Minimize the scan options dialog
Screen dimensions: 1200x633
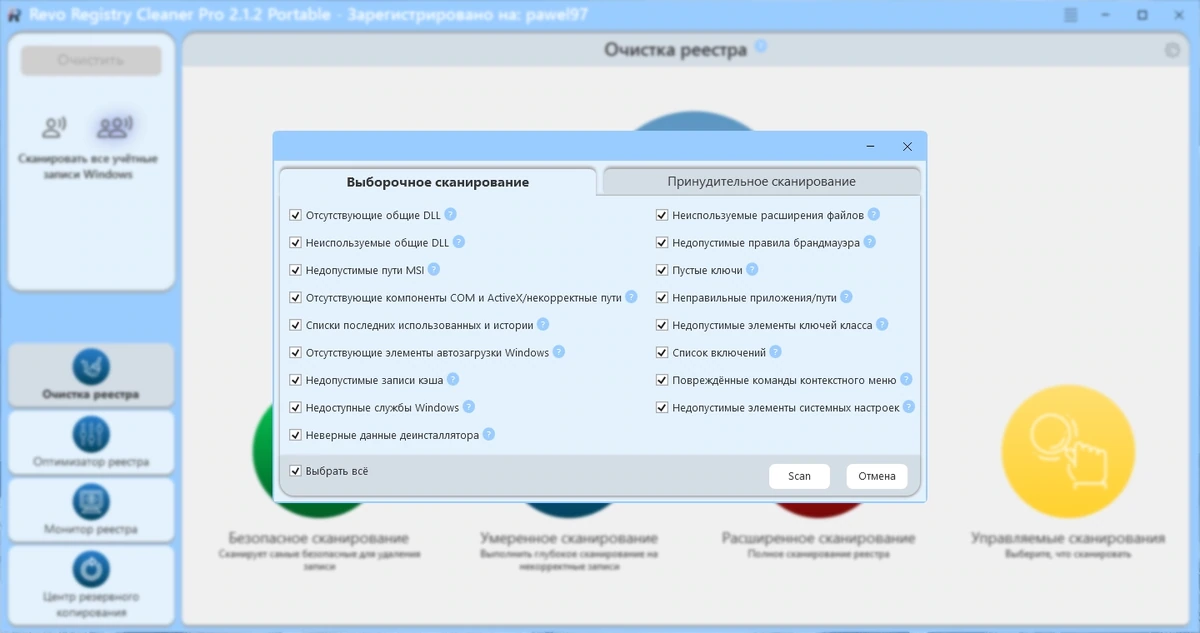872,146
